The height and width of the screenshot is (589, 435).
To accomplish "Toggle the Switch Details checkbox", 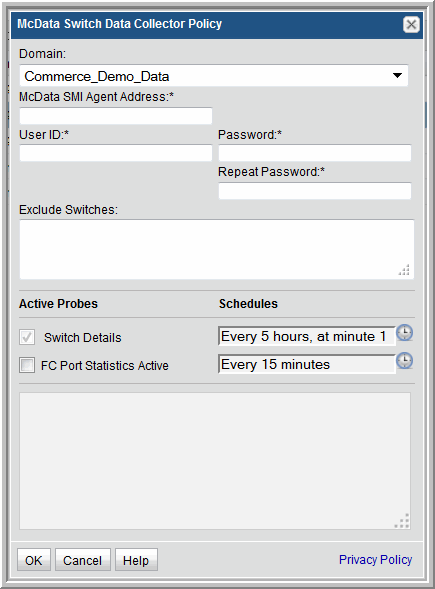I will [27, 337].
